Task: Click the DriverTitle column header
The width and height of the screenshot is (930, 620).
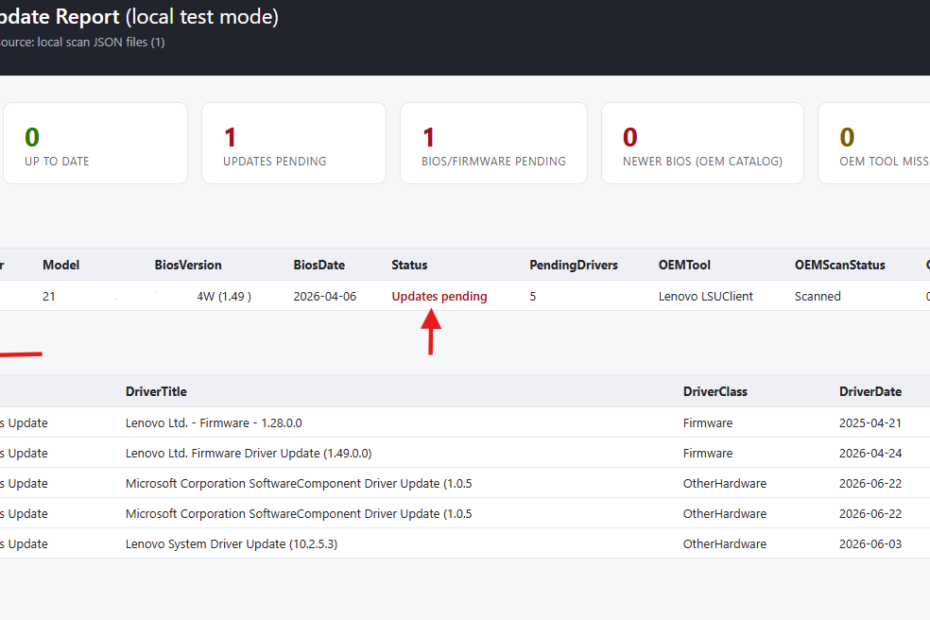Action: (156, 392)
